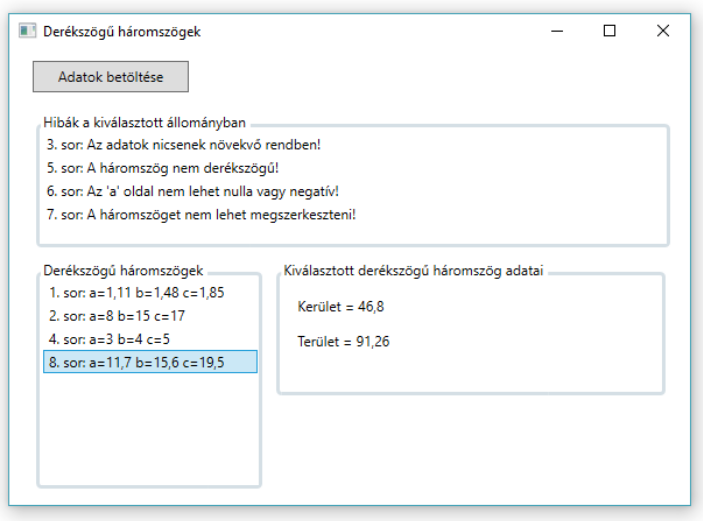Maximize the application window
The height and width of the screenshot is (521, 703).
(610, 31)
